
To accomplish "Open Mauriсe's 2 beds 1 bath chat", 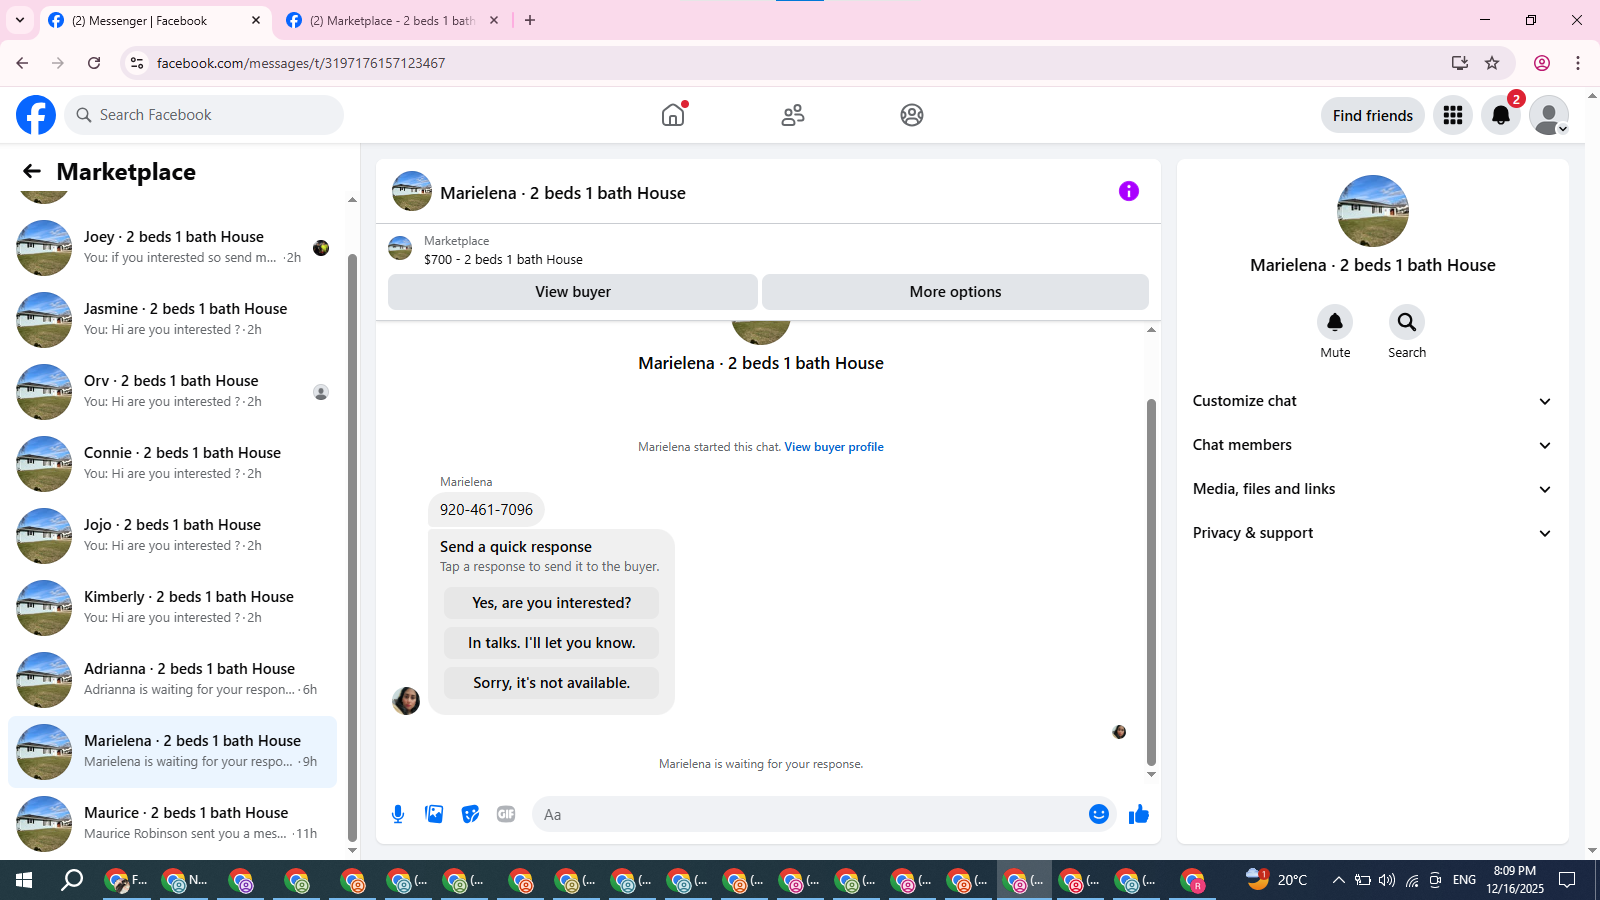I will click(172, 824).
